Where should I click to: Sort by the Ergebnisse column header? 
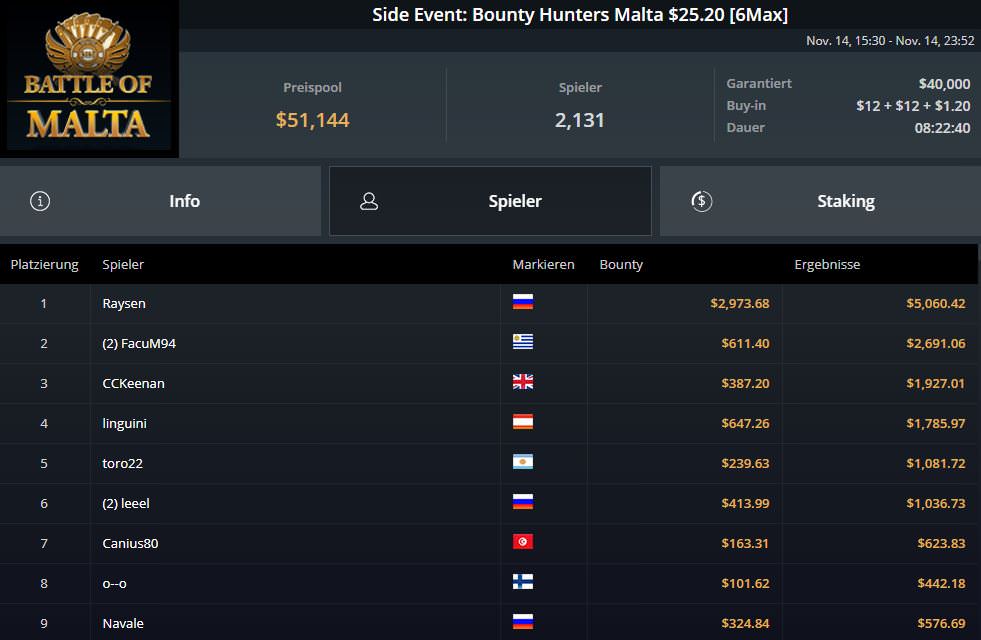point(827,265)
